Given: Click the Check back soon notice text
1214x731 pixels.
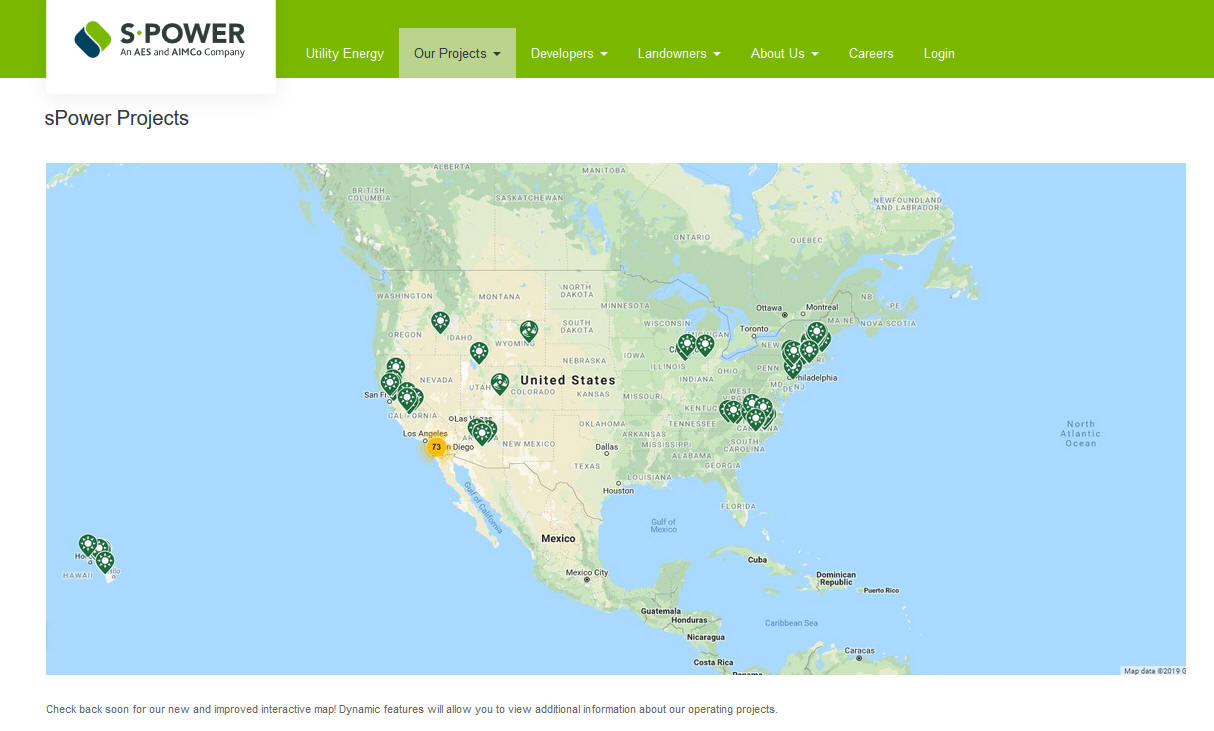Looking at the screenshot, I should pos(412,710).
